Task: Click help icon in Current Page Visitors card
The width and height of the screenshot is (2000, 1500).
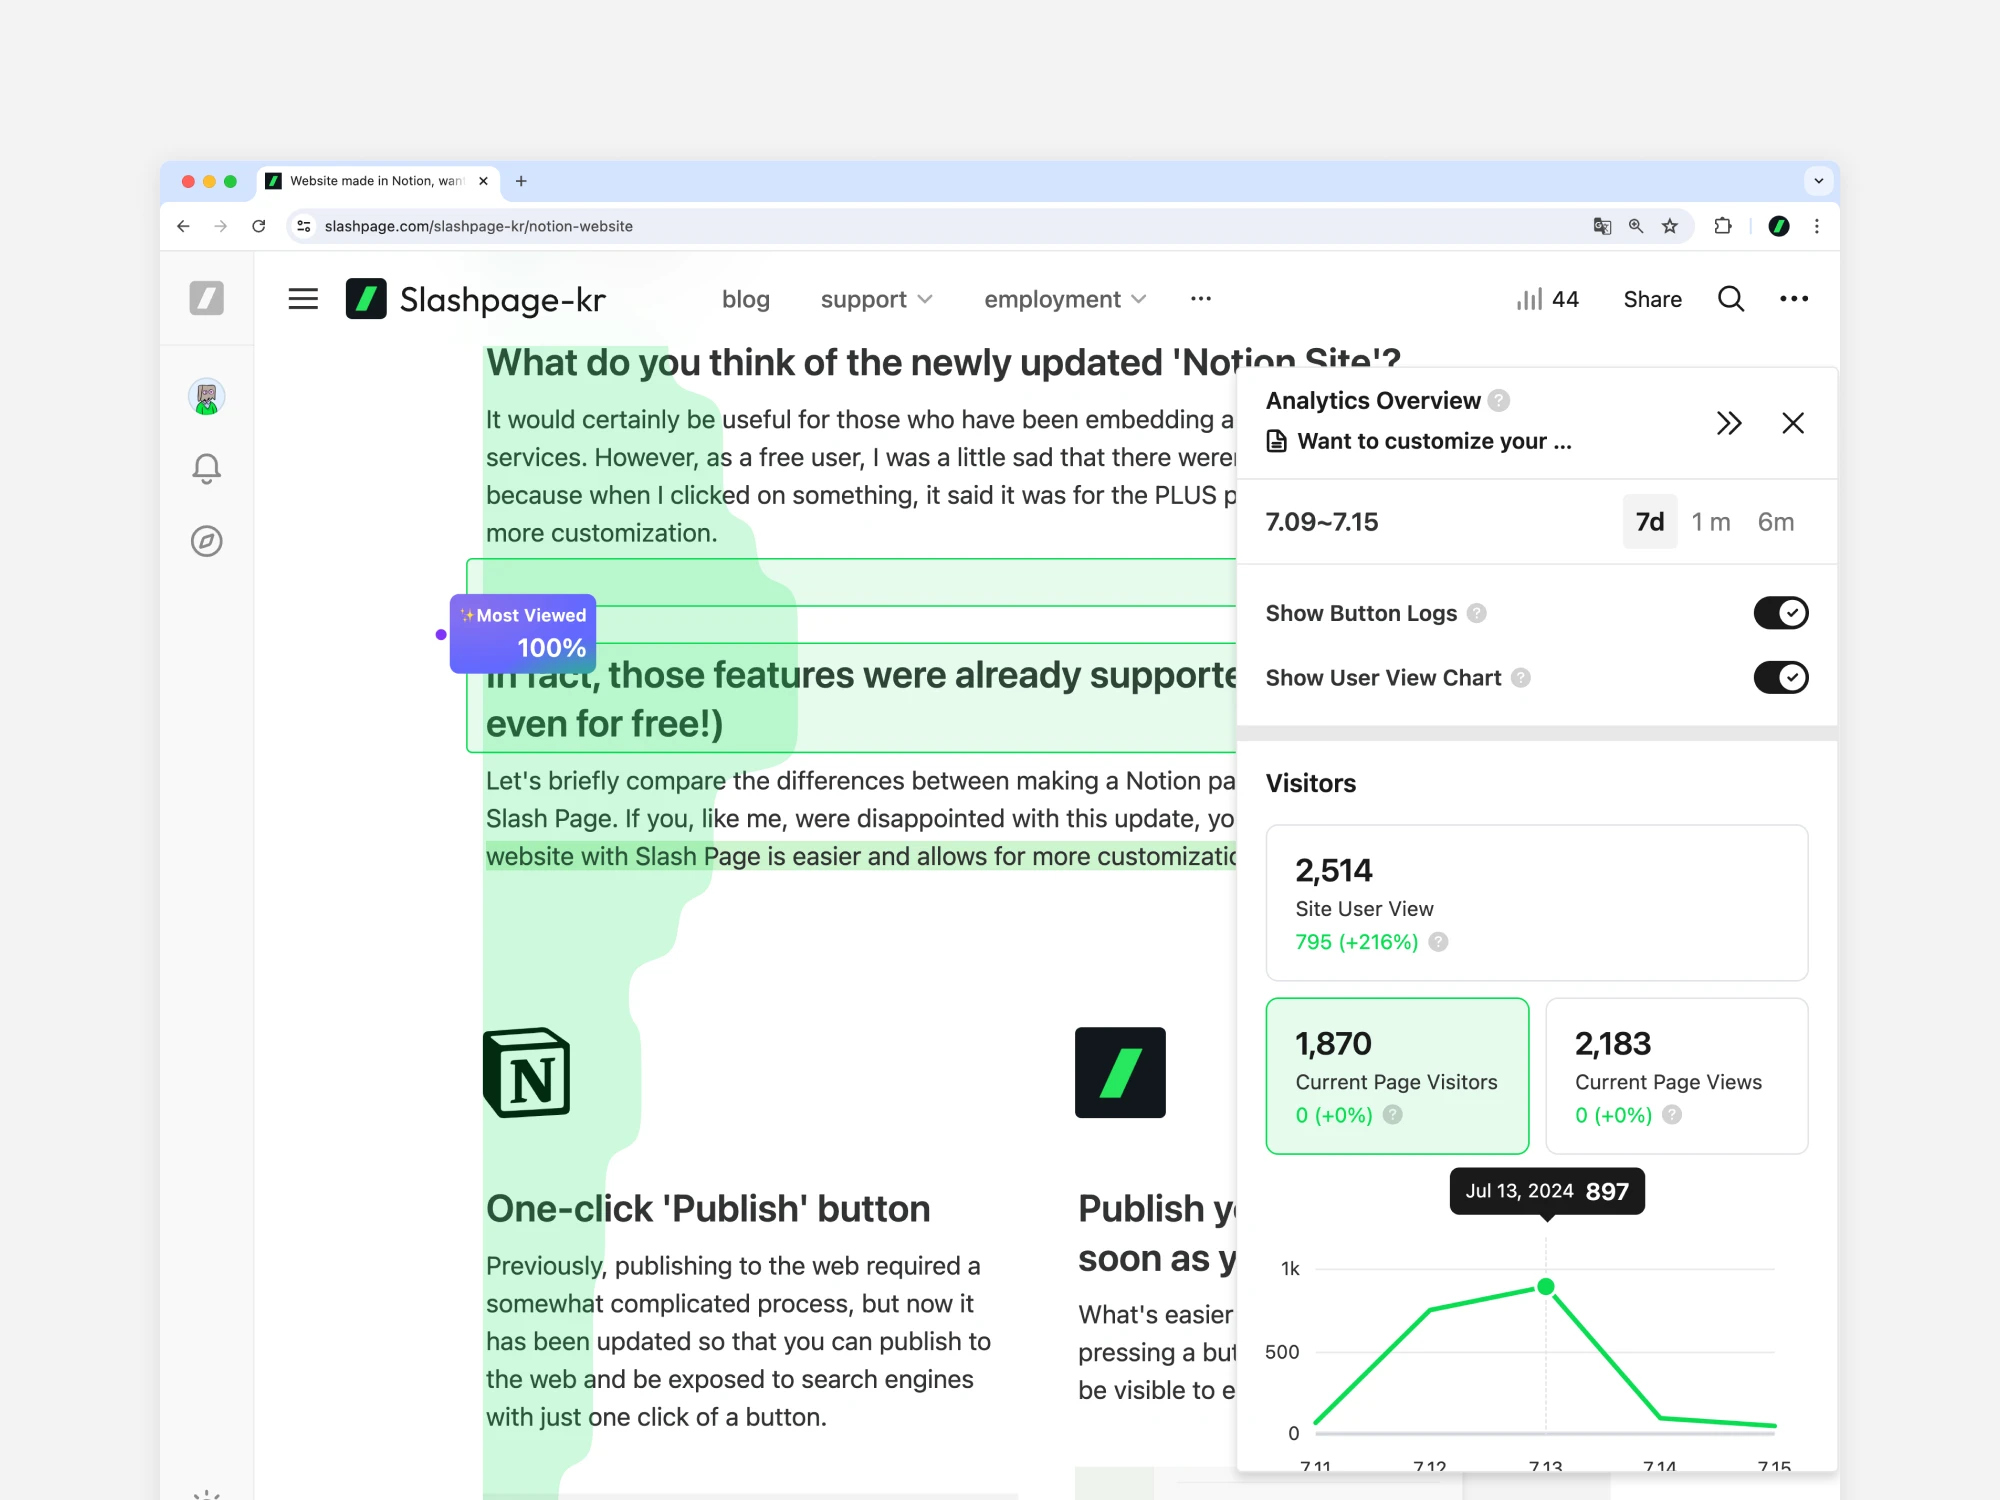Action: (x=1392, y=1115)
